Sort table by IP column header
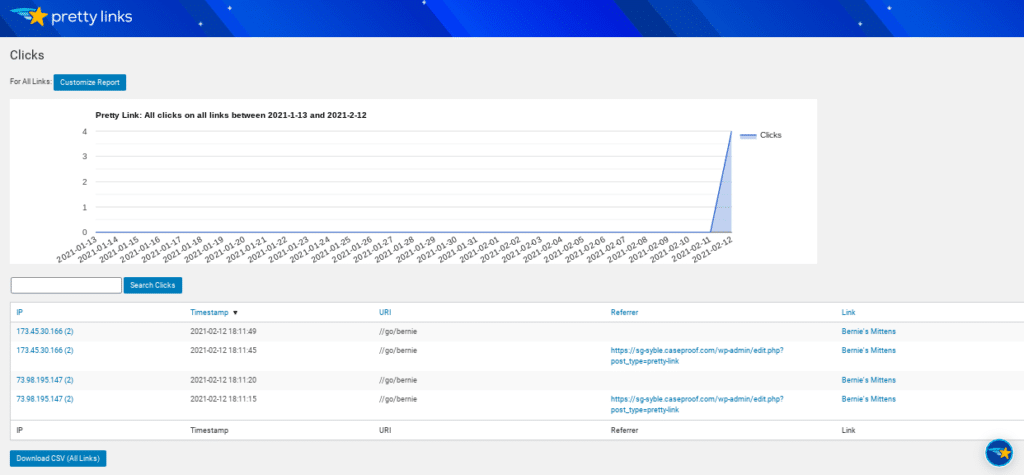This screenshot has height=475, width=1024. (x=21, y=312)
